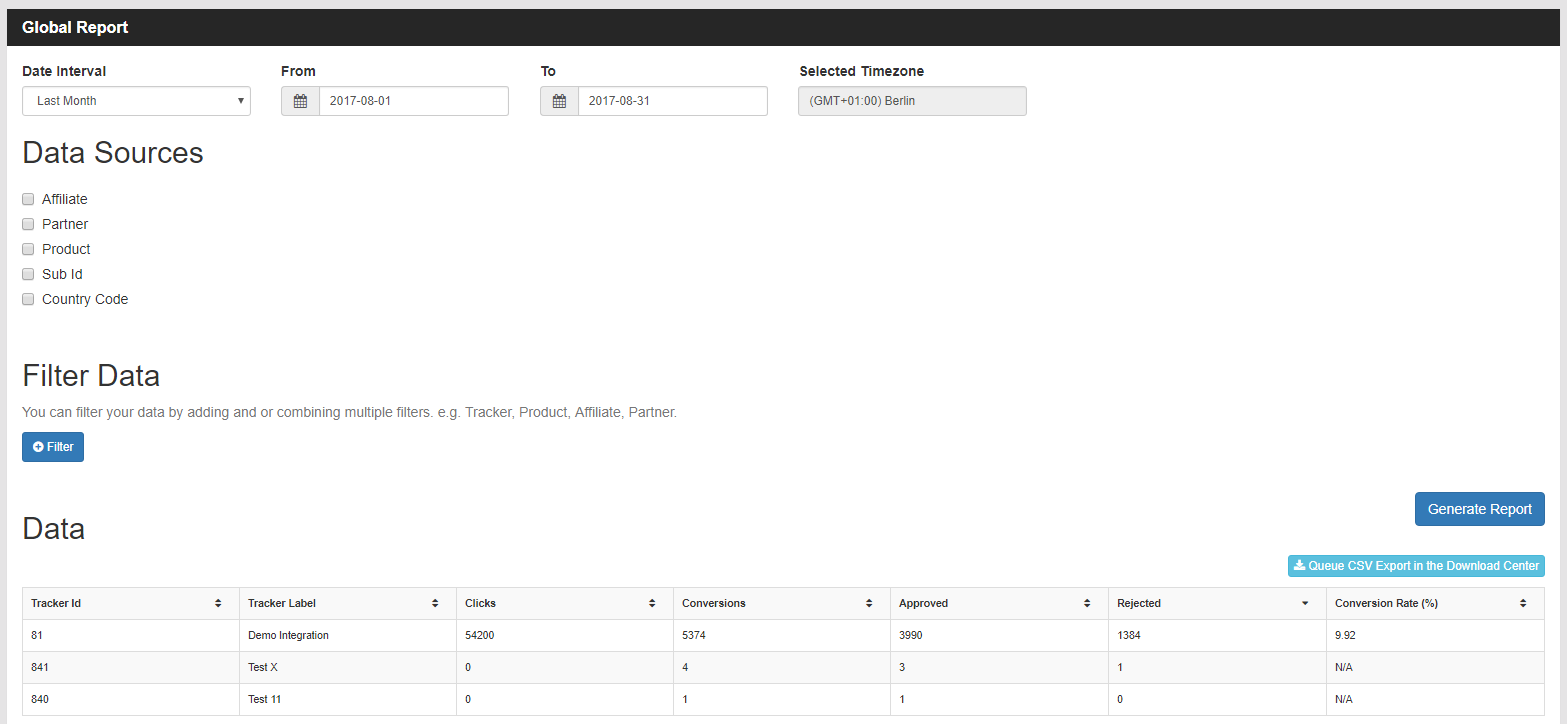Image resolution: width=1567 pixels, height=724 pixels.
Task: Click sort arrows in Approved column header
Action: (x=1087, y=603)
